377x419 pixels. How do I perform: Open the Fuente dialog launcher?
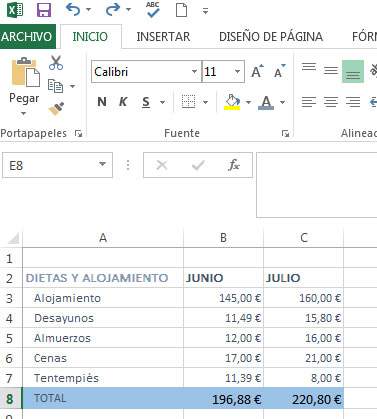coord(285,134)
